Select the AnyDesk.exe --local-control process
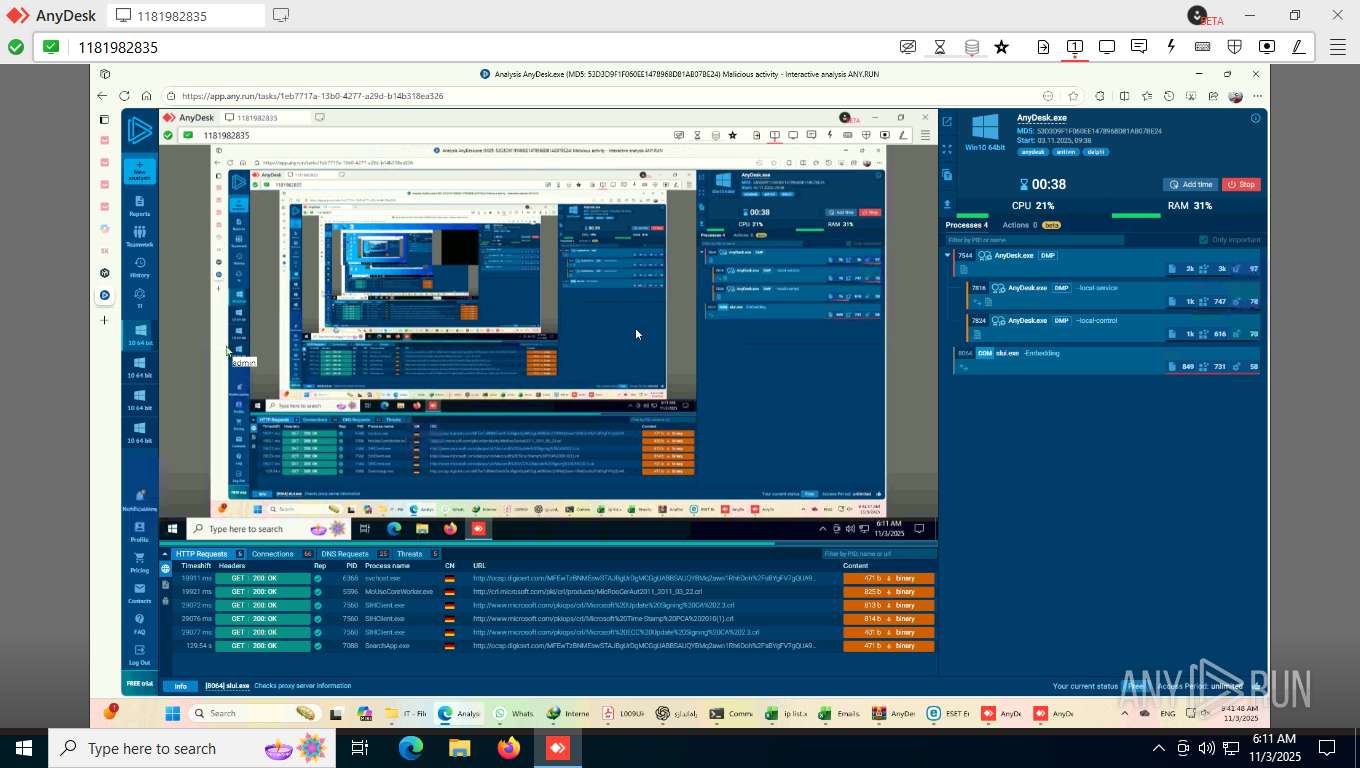The image size is (1360, 768). click(x=1114, y=327)
